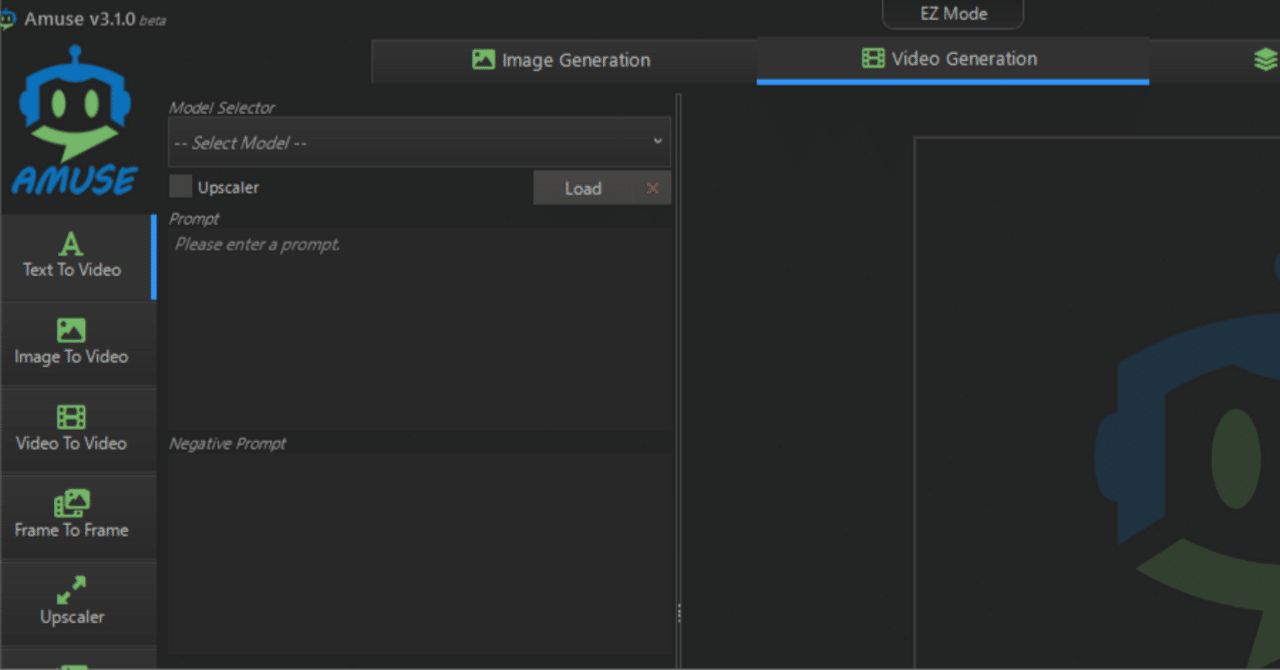Expand the model list with the chevron arrow
Viewport: 1280px width, 670px height.
coord(657,142)
